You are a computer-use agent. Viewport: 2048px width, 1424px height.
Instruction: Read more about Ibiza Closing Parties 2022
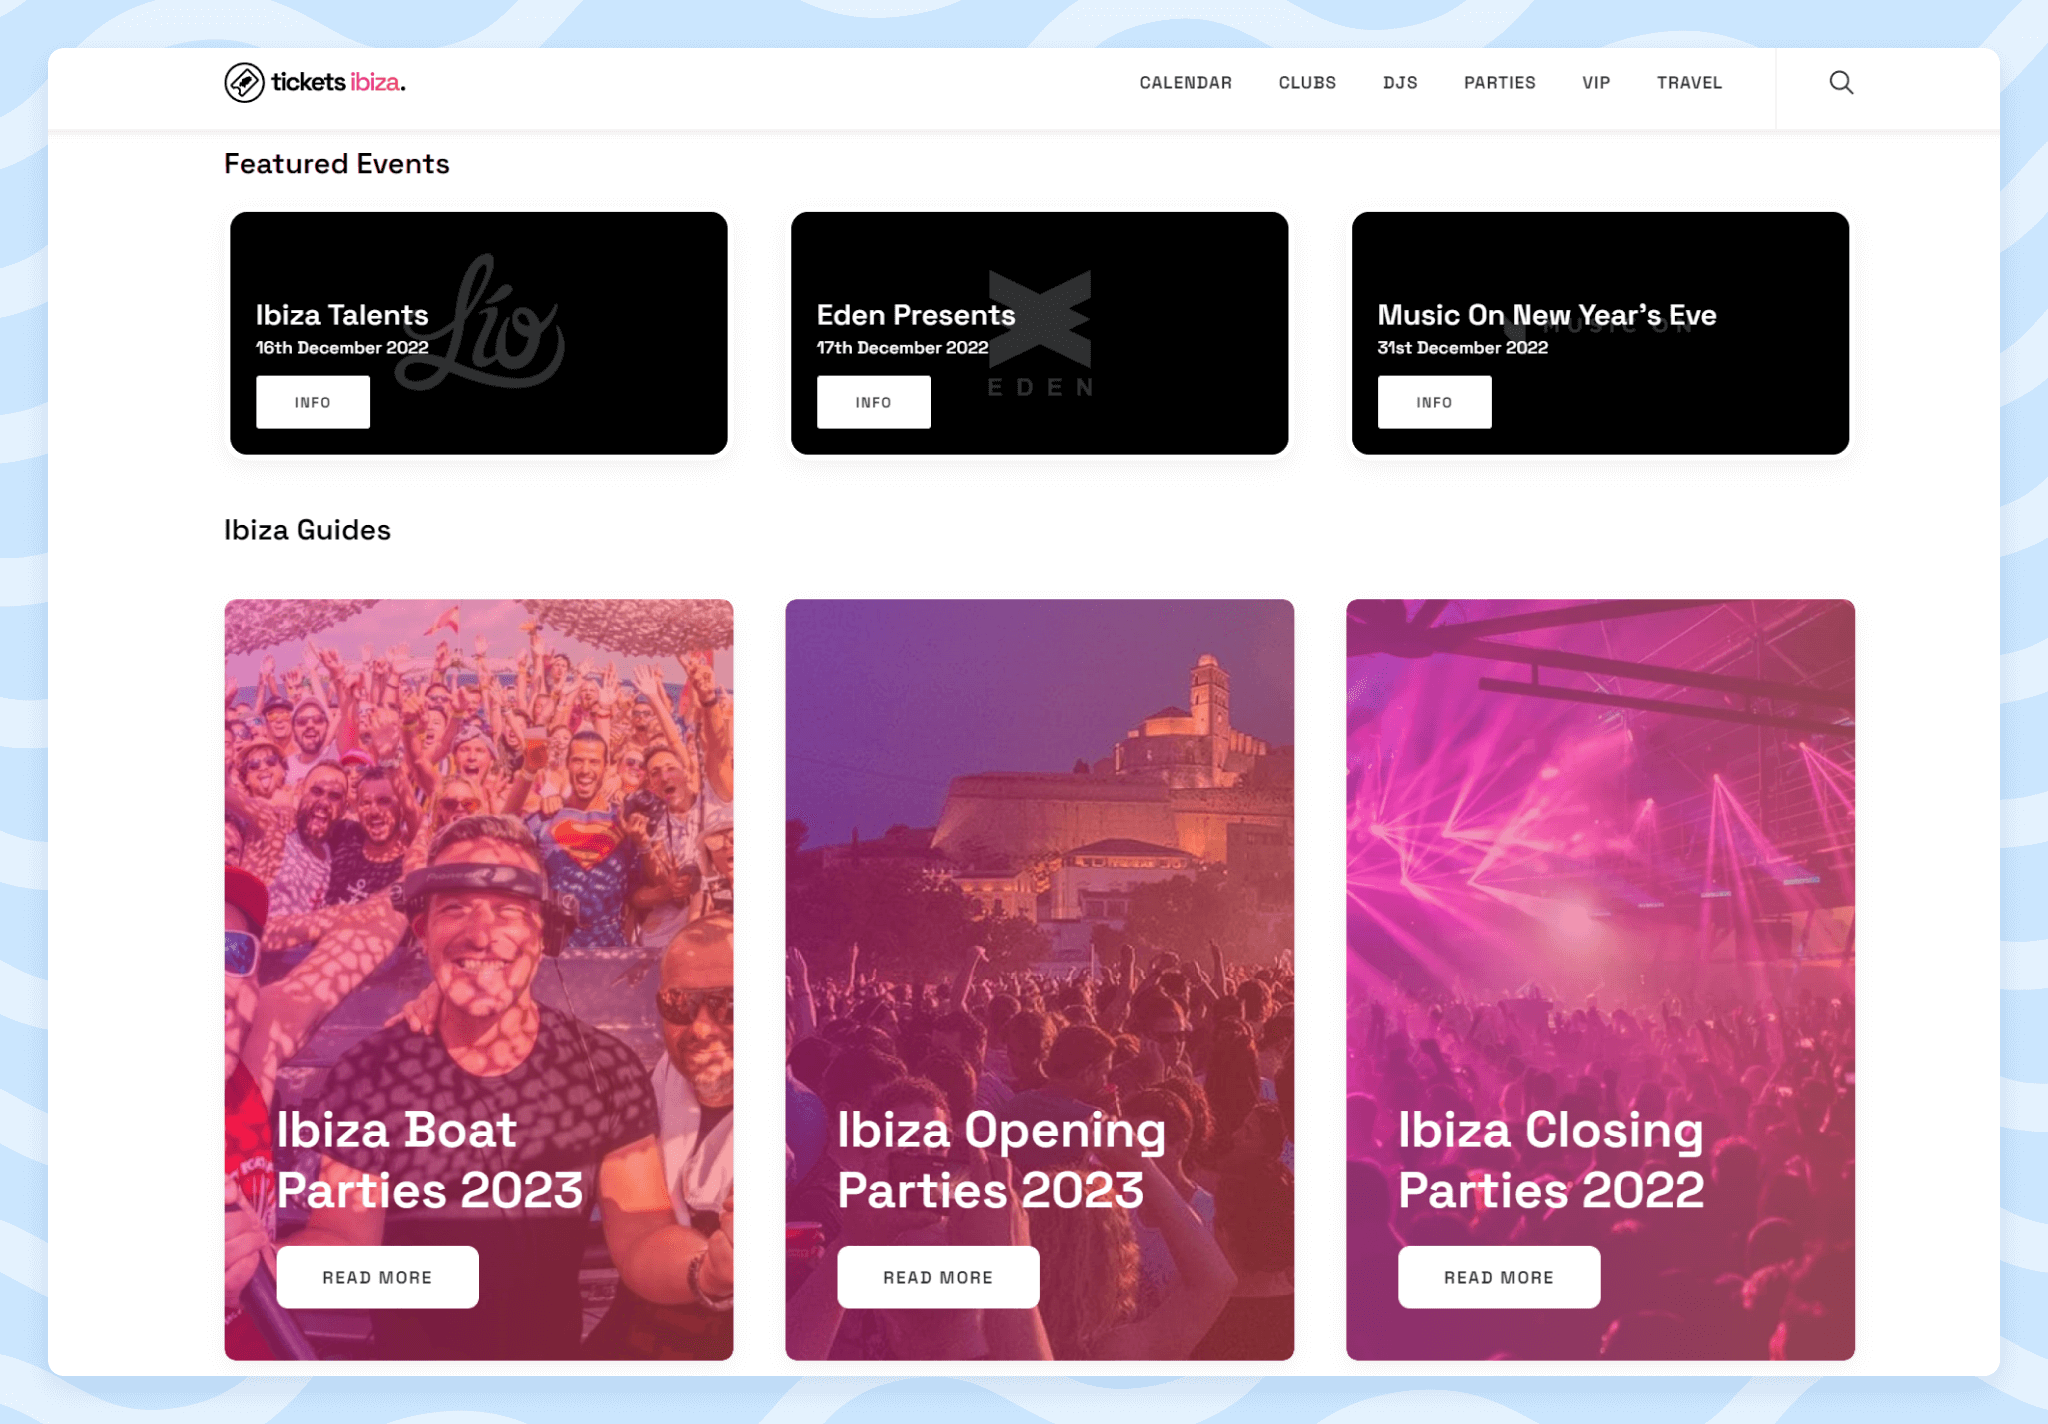pyautogui.click(x=1499, y=1277)
